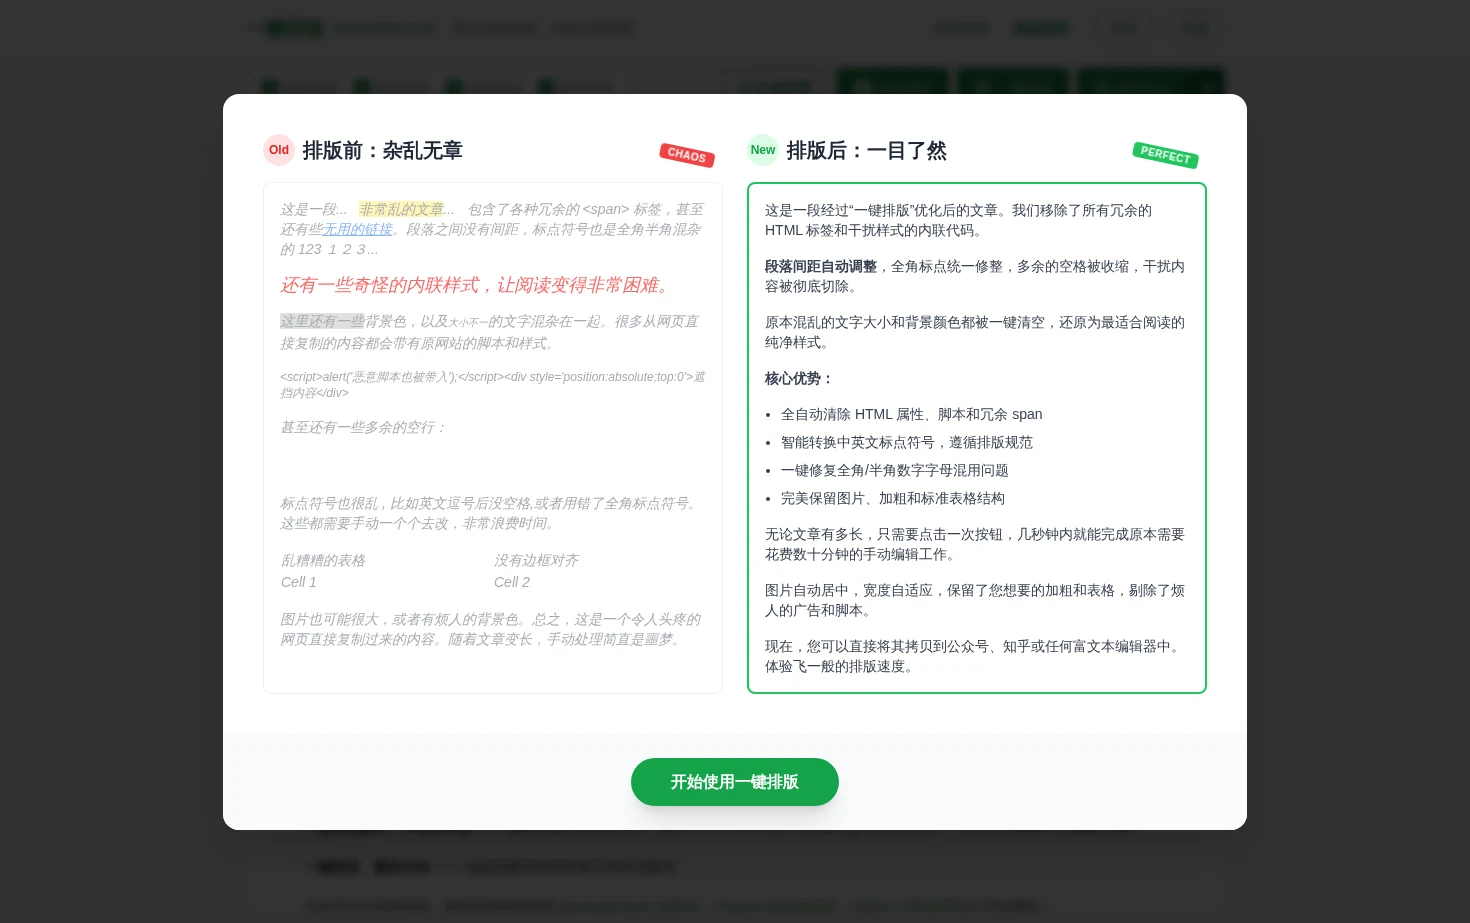Viewport: 1470px width, 923px height.
Task: Click the paragraph starting 原本混乱的文字大小
Action: pyautogui.click(x=975, y=333)
